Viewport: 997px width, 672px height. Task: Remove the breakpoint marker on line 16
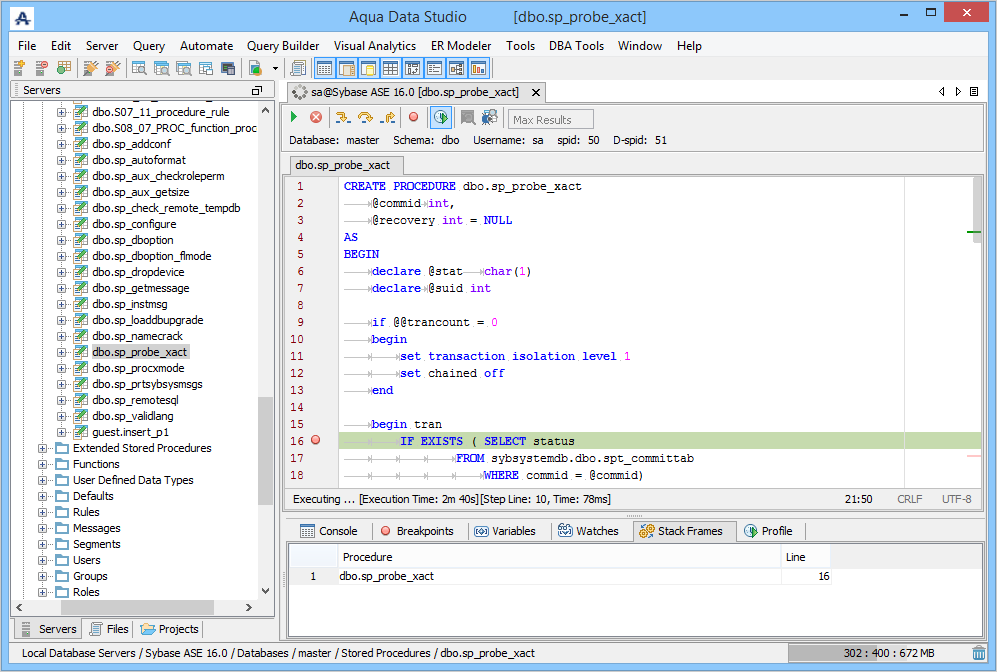pyautogui.click(x=316, y=441)
